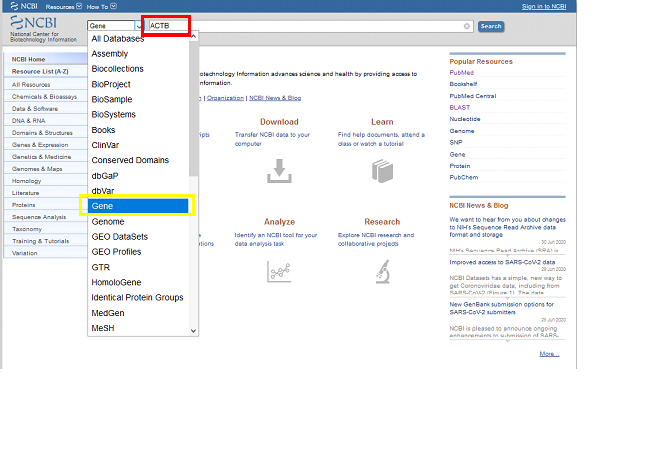The width and height of the screenshot is (663, 463).
Task: Open PubChem under Popular Resources
Action: click(x=463, y=178)
